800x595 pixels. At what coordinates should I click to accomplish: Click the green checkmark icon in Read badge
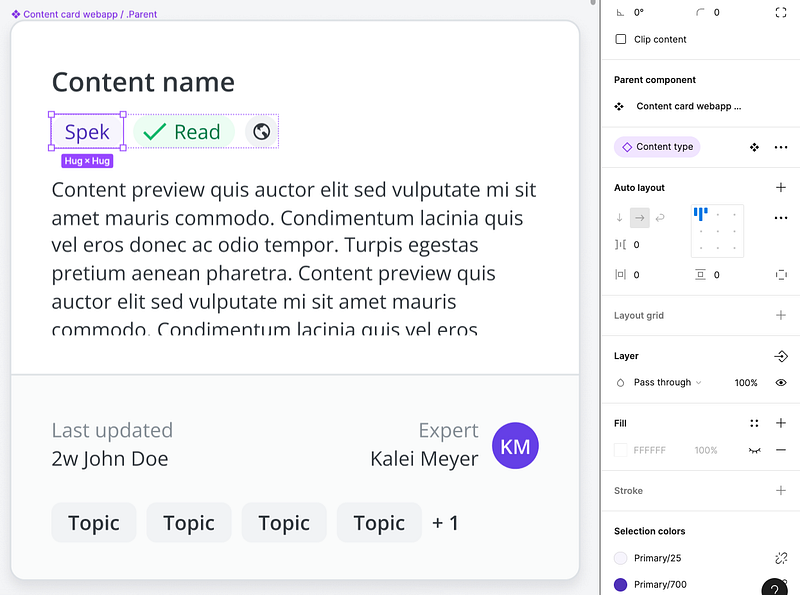pyautogui.click(x=154, y=132)
